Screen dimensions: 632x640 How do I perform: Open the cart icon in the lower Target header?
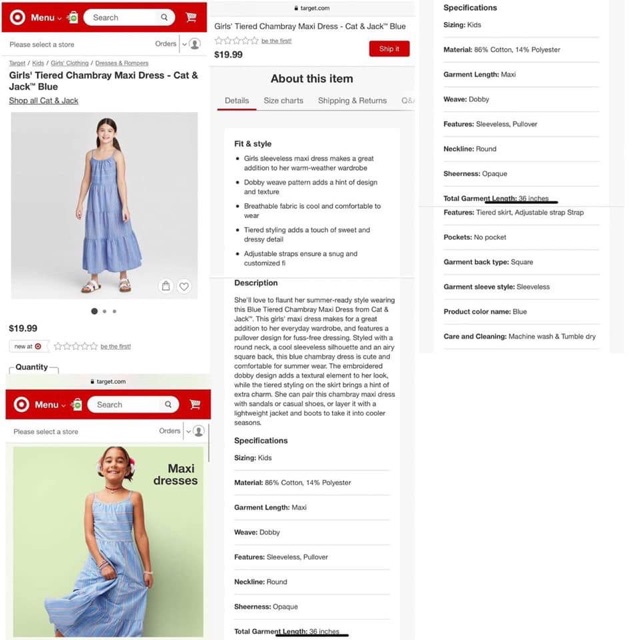tap(195, 404)
